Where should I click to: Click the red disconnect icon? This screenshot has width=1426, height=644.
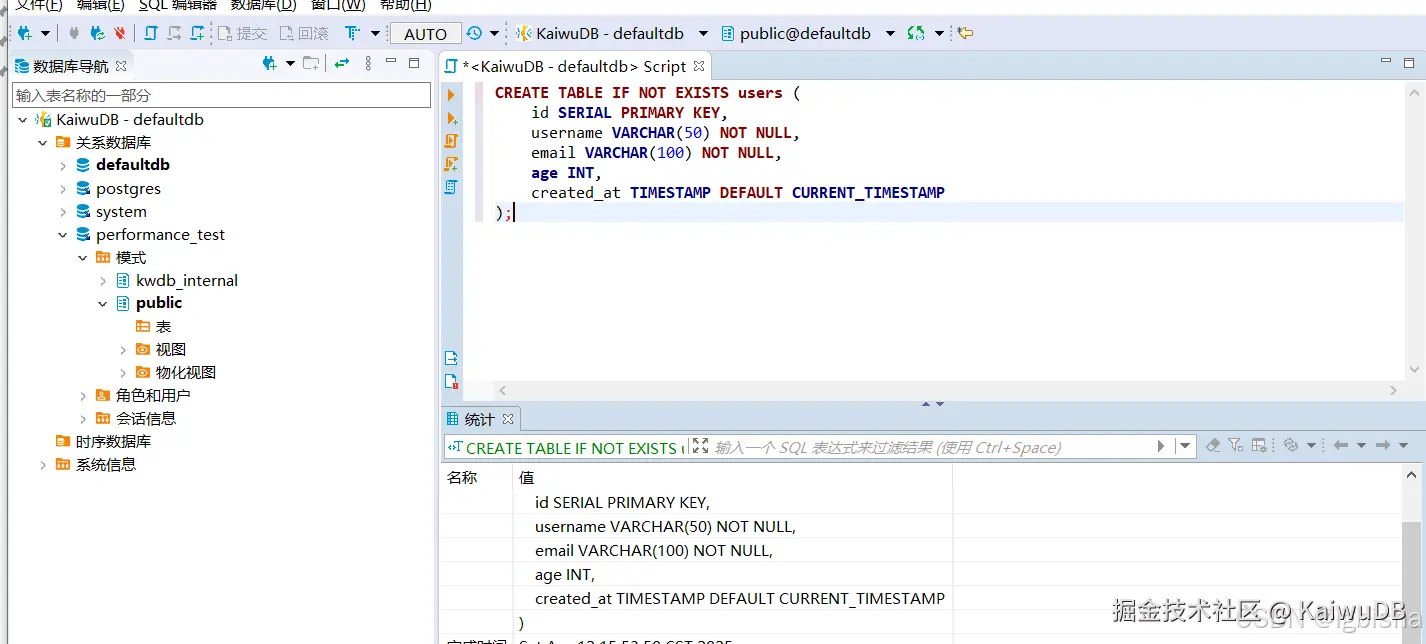coord(120,33)
